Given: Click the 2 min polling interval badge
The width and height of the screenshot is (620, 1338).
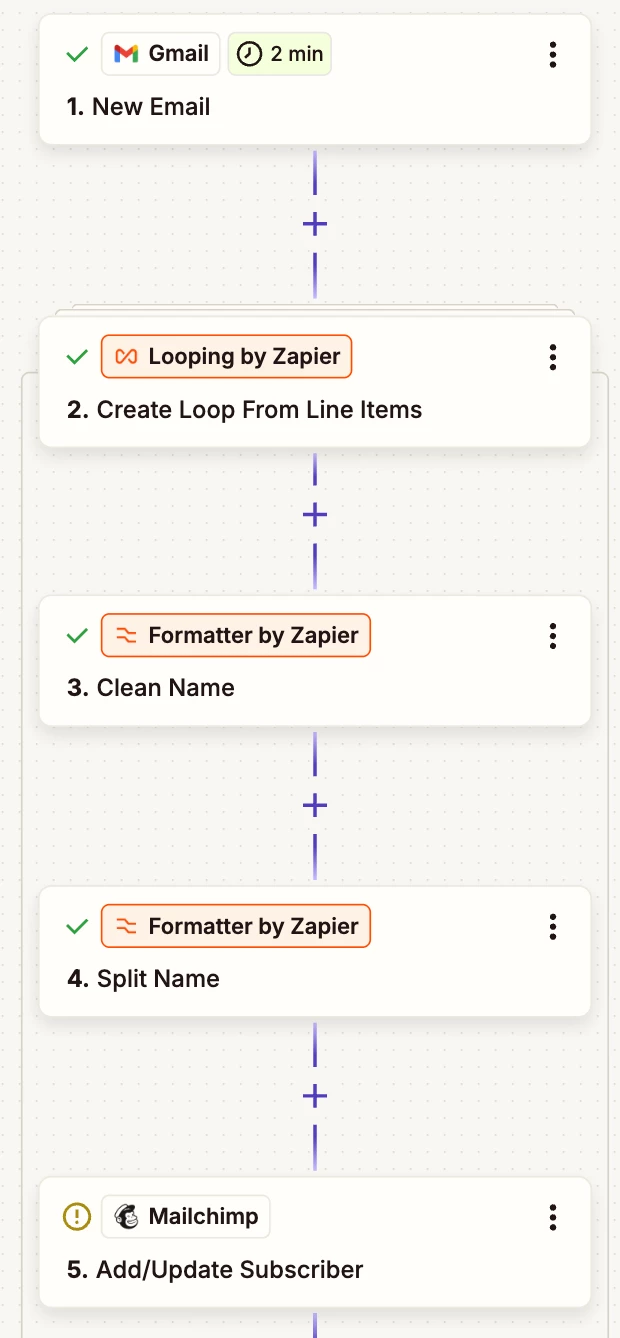Looking at the screenshot, I should [x=280, y=54].
